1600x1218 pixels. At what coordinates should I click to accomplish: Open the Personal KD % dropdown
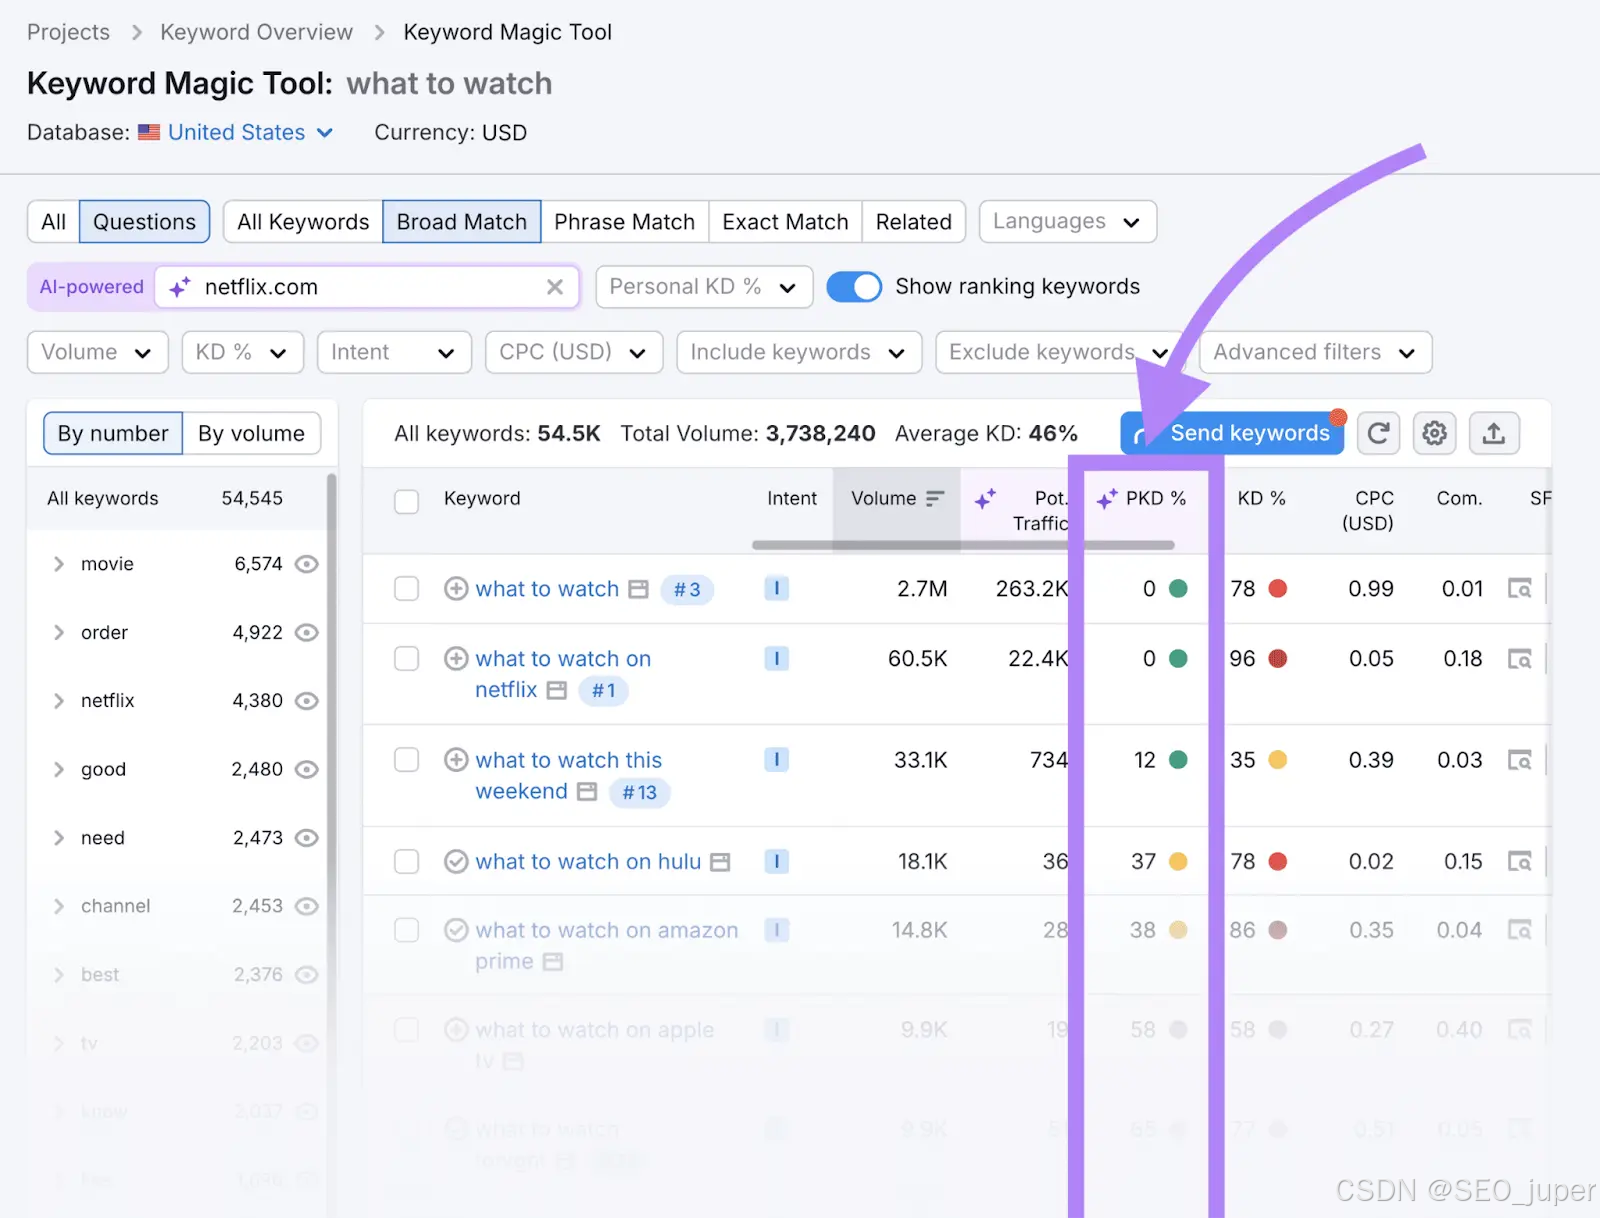tap(704, 287)
